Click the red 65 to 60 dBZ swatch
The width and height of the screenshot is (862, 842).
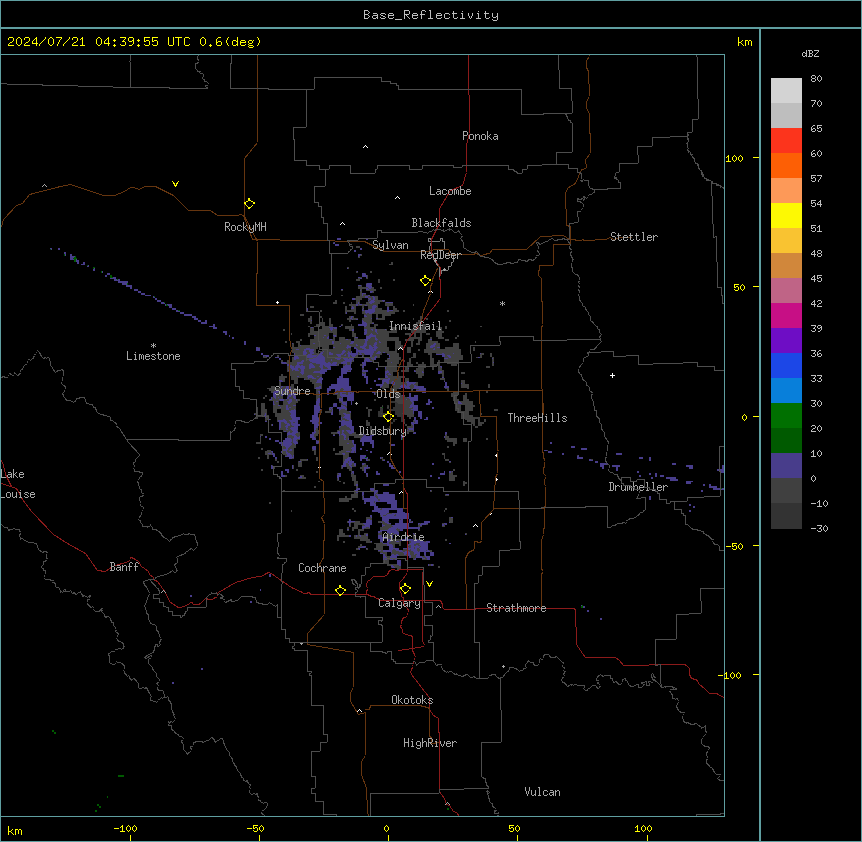point(786,141)
